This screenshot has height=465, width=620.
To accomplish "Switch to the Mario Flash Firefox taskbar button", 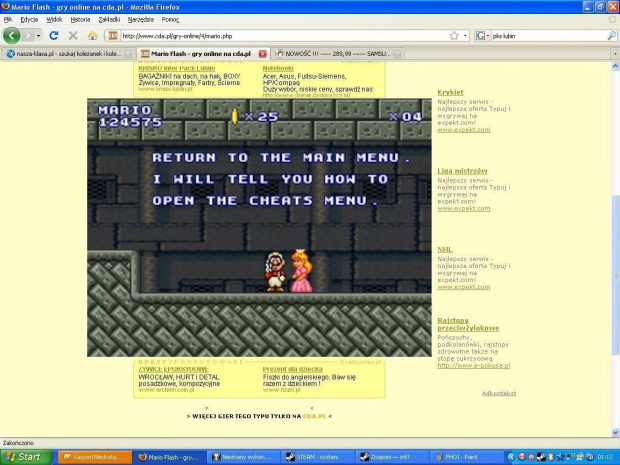I will point(169,457).
